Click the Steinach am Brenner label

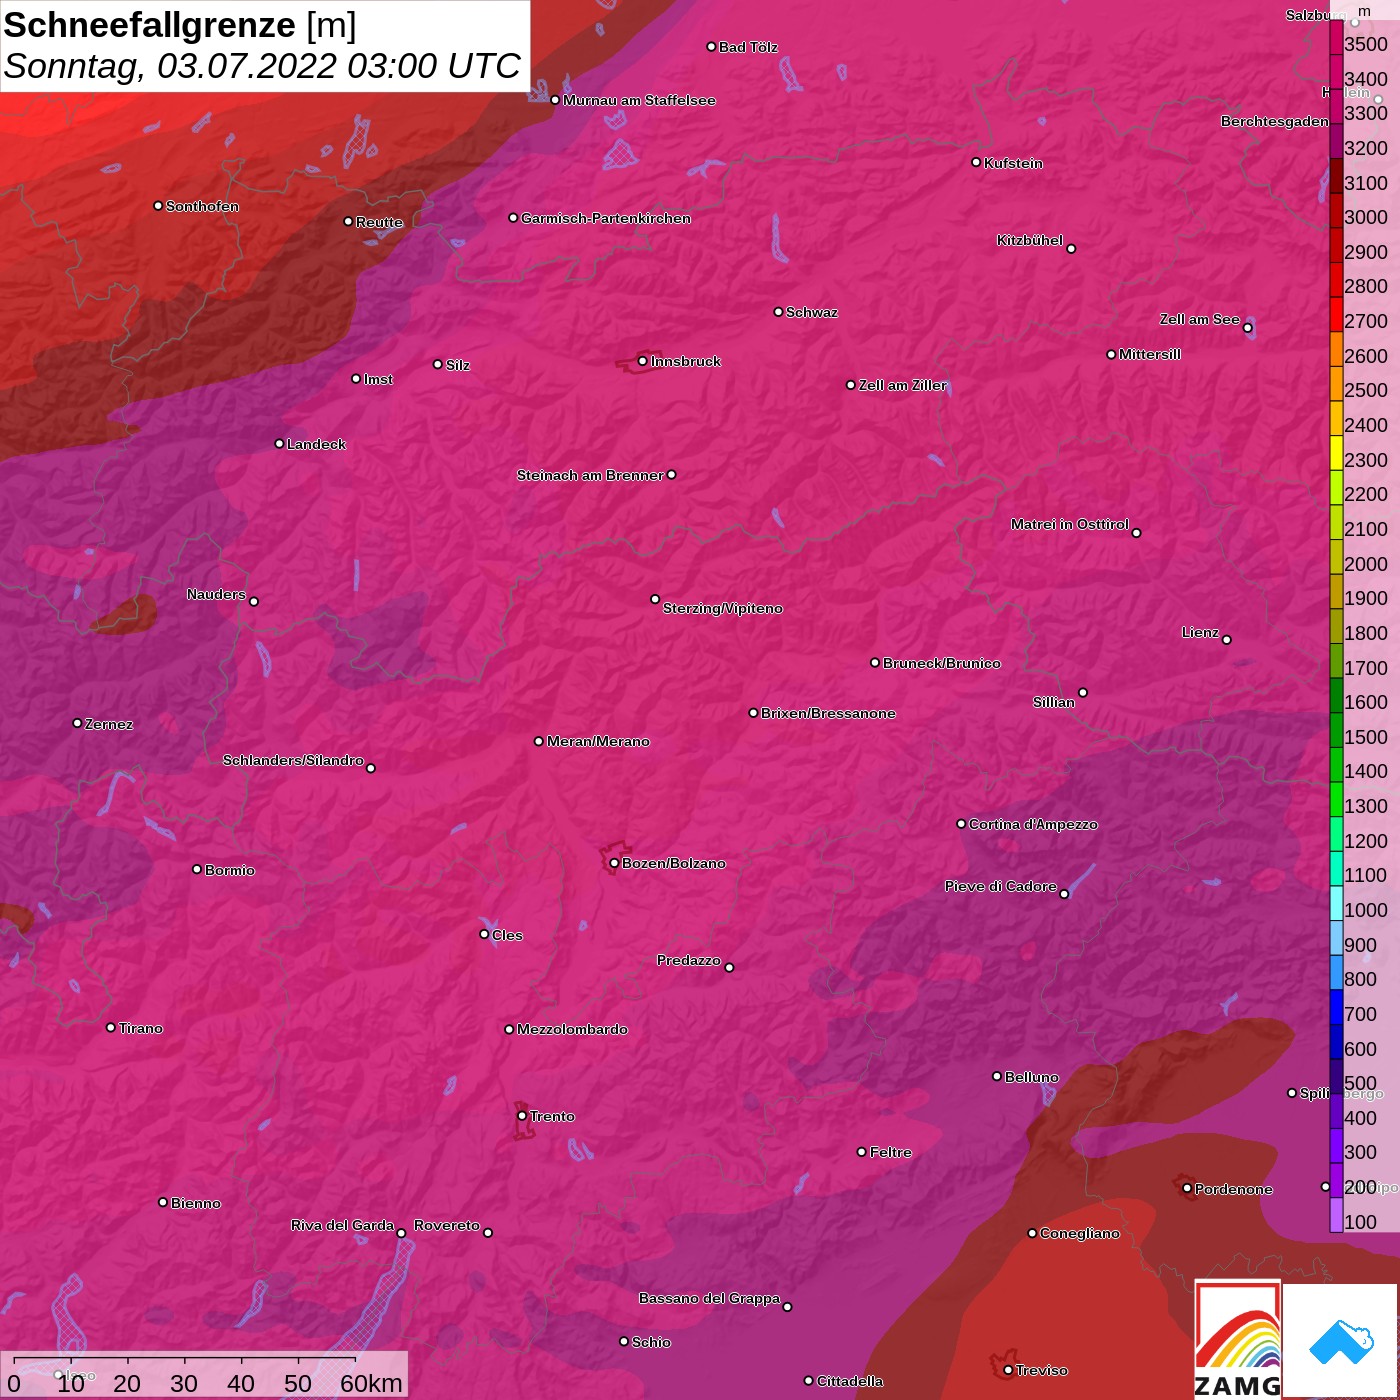click(590, 475)
